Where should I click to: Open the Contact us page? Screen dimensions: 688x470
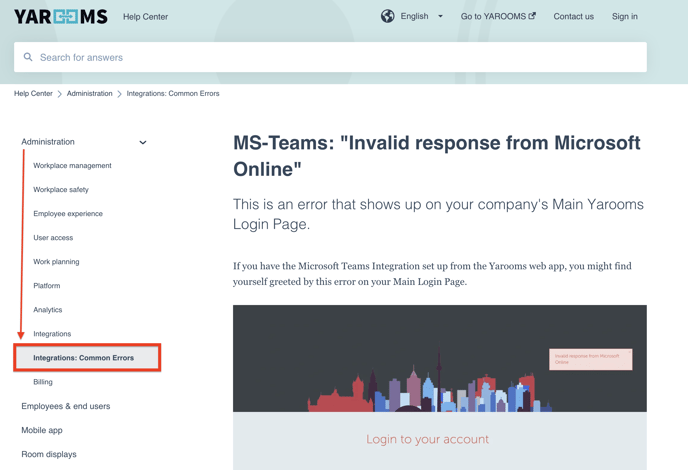[x=573, y=17]
